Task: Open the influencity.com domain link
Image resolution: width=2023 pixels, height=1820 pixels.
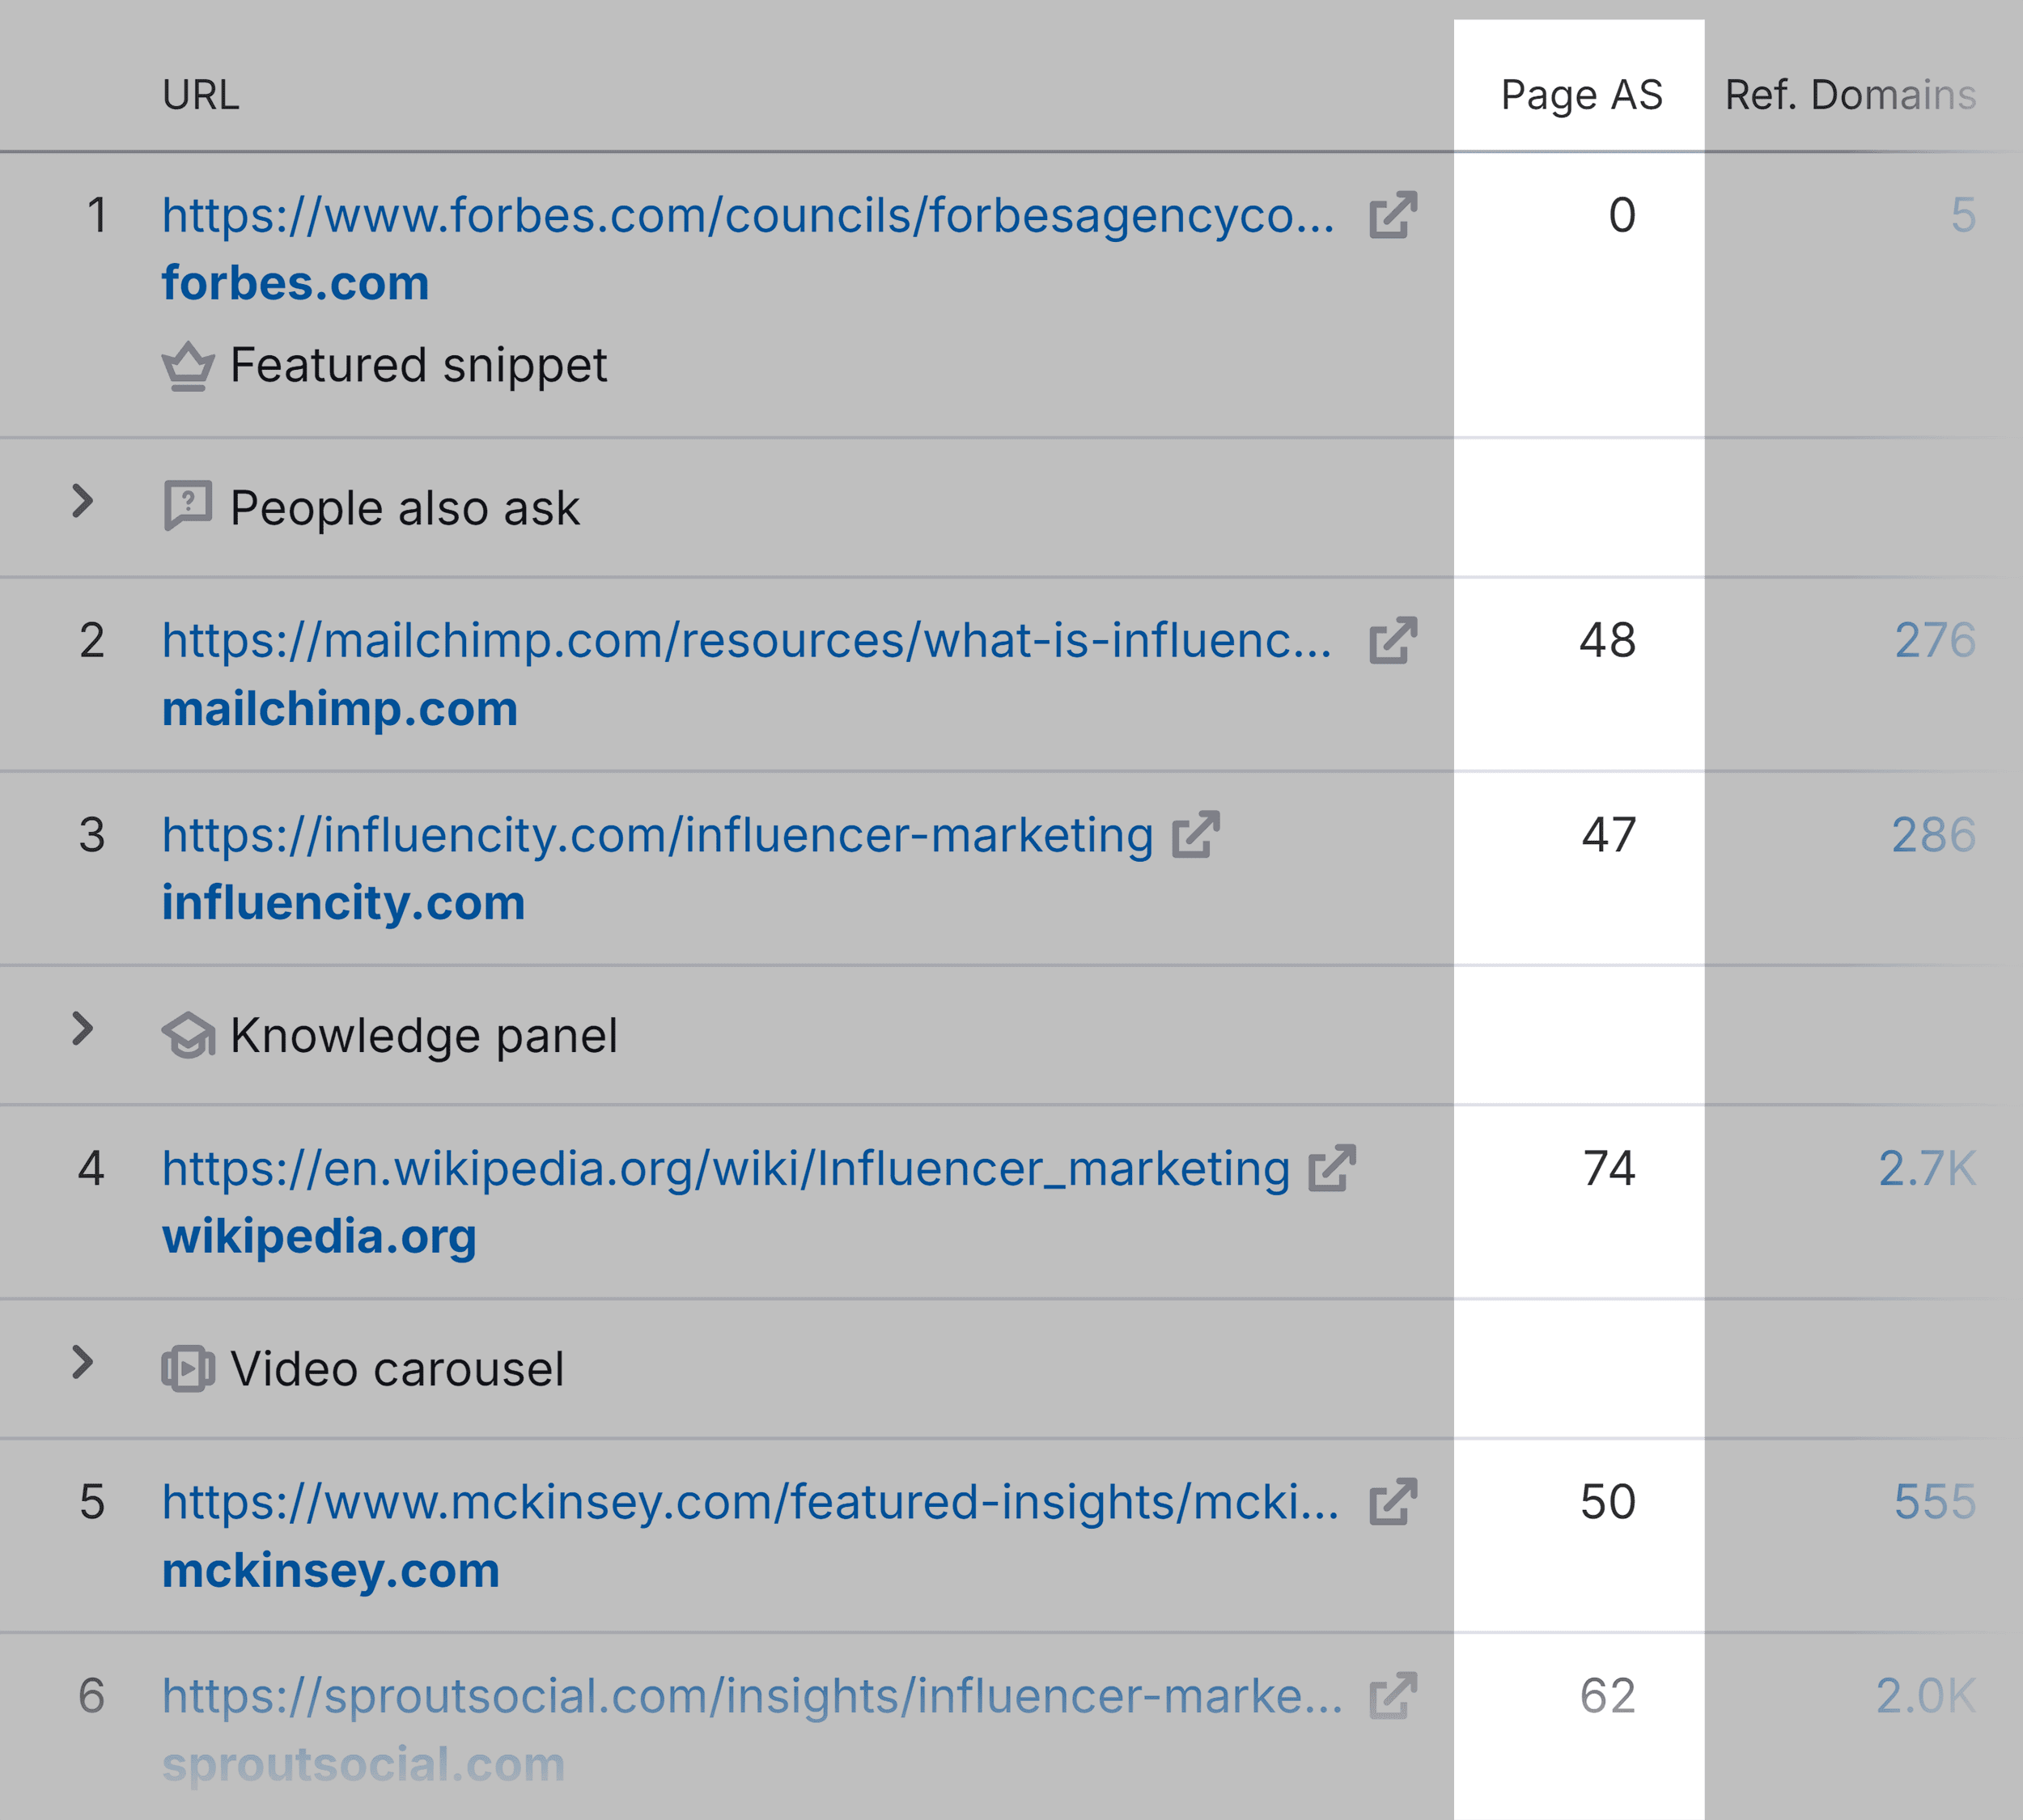Action: [344, 904]
